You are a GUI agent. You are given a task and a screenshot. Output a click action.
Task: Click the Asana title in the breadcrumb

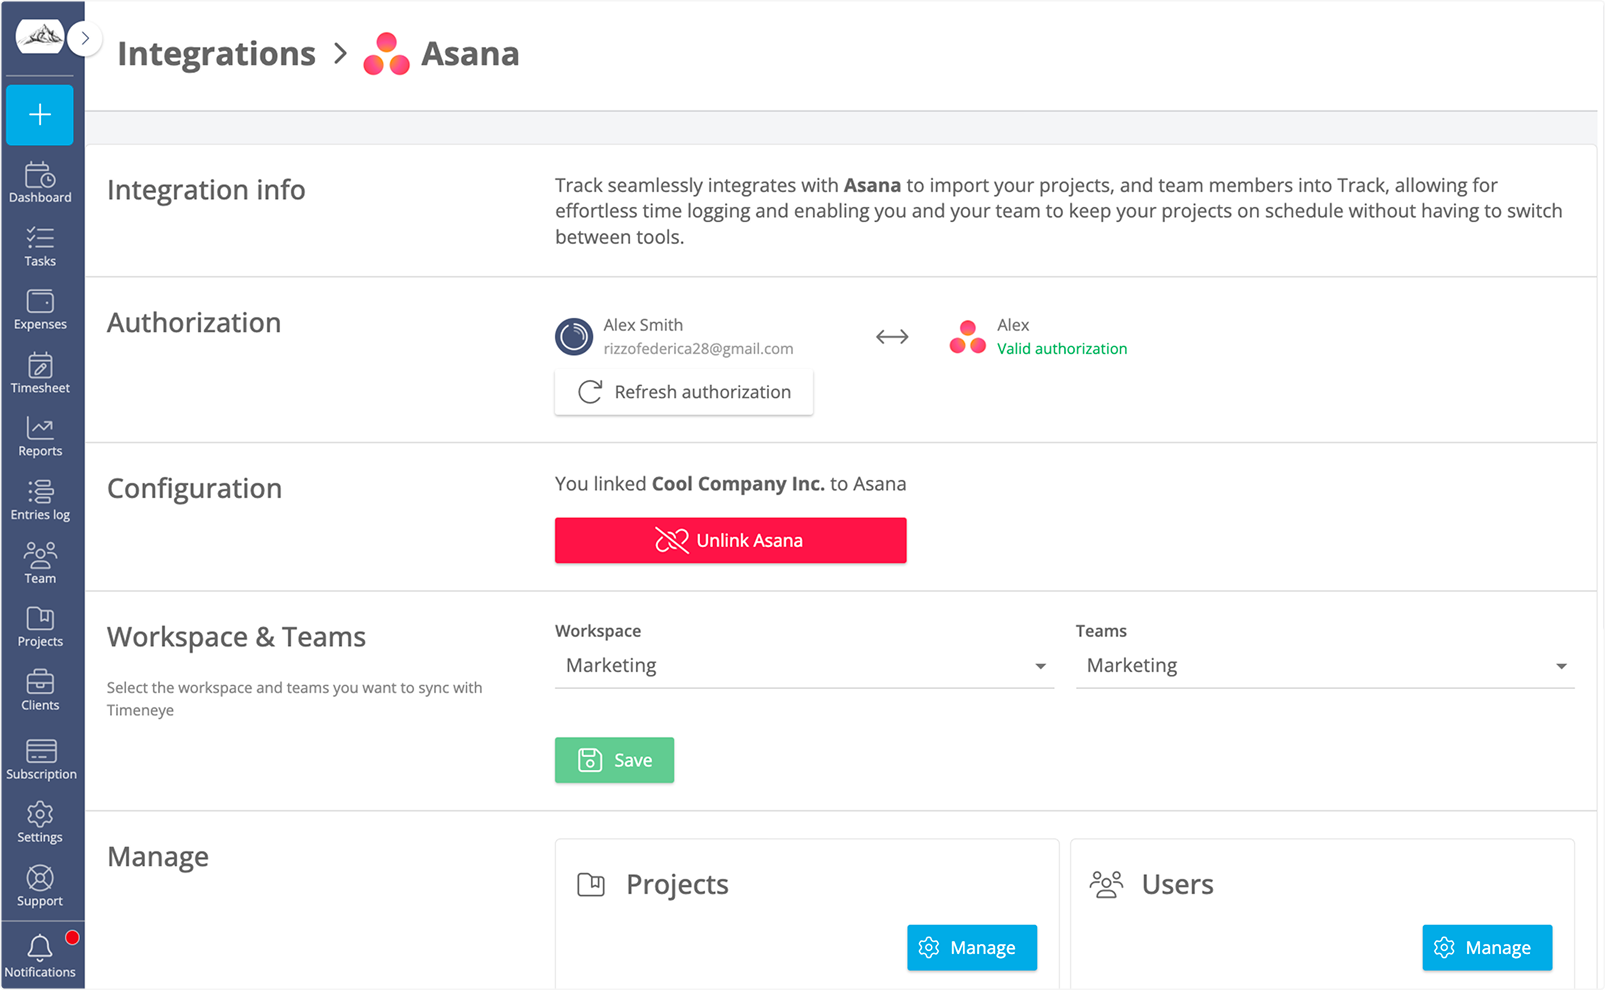(x=470, y=54)
